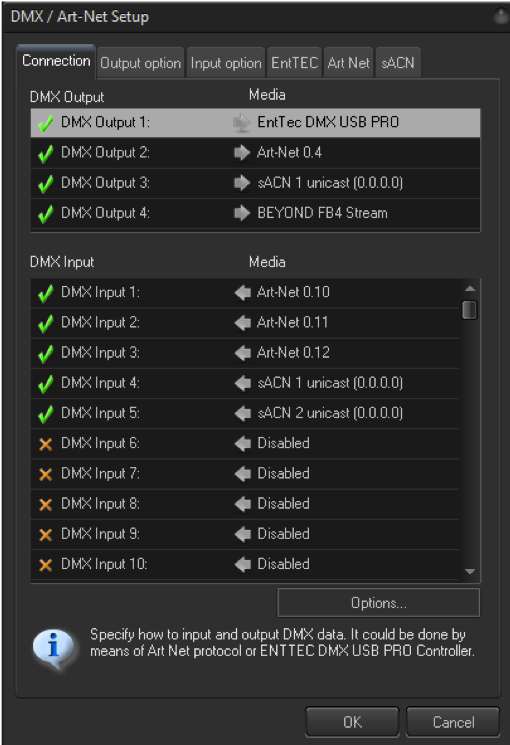Click the input arrow beside sACN 2 unicast
Viewport: 510px width, 745px height.
(x=242, y=413)
